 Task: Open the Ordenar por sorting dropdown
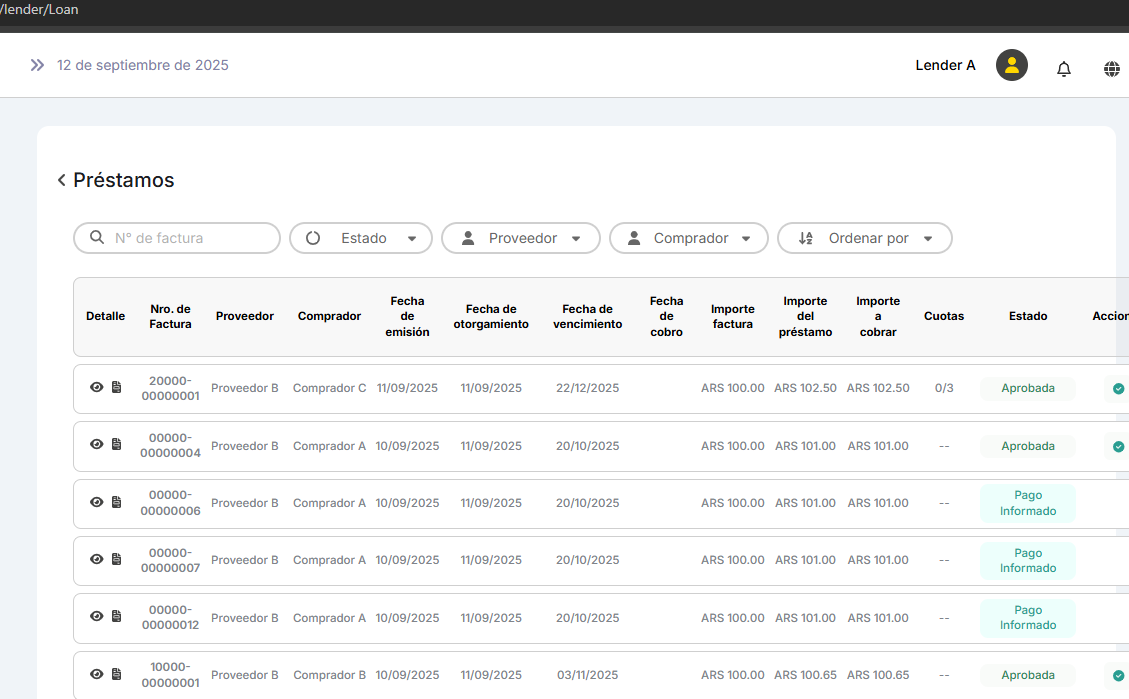865,238
